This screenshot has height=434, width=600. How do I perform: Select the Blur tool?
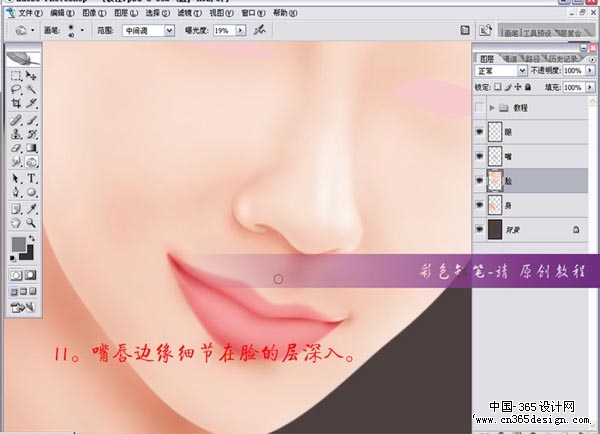(x=16, y=162)
